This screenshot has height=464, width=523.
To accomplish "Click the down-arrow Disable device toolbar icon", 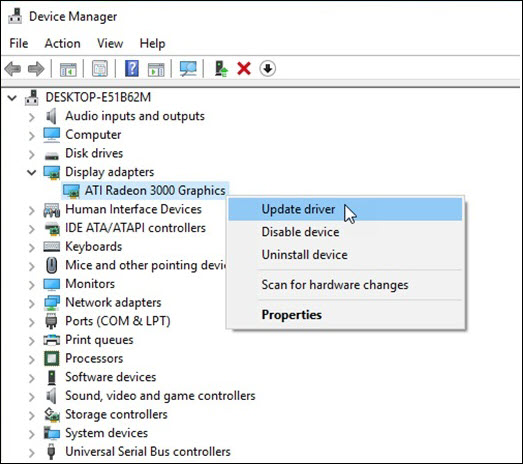I will click(268, 69).
